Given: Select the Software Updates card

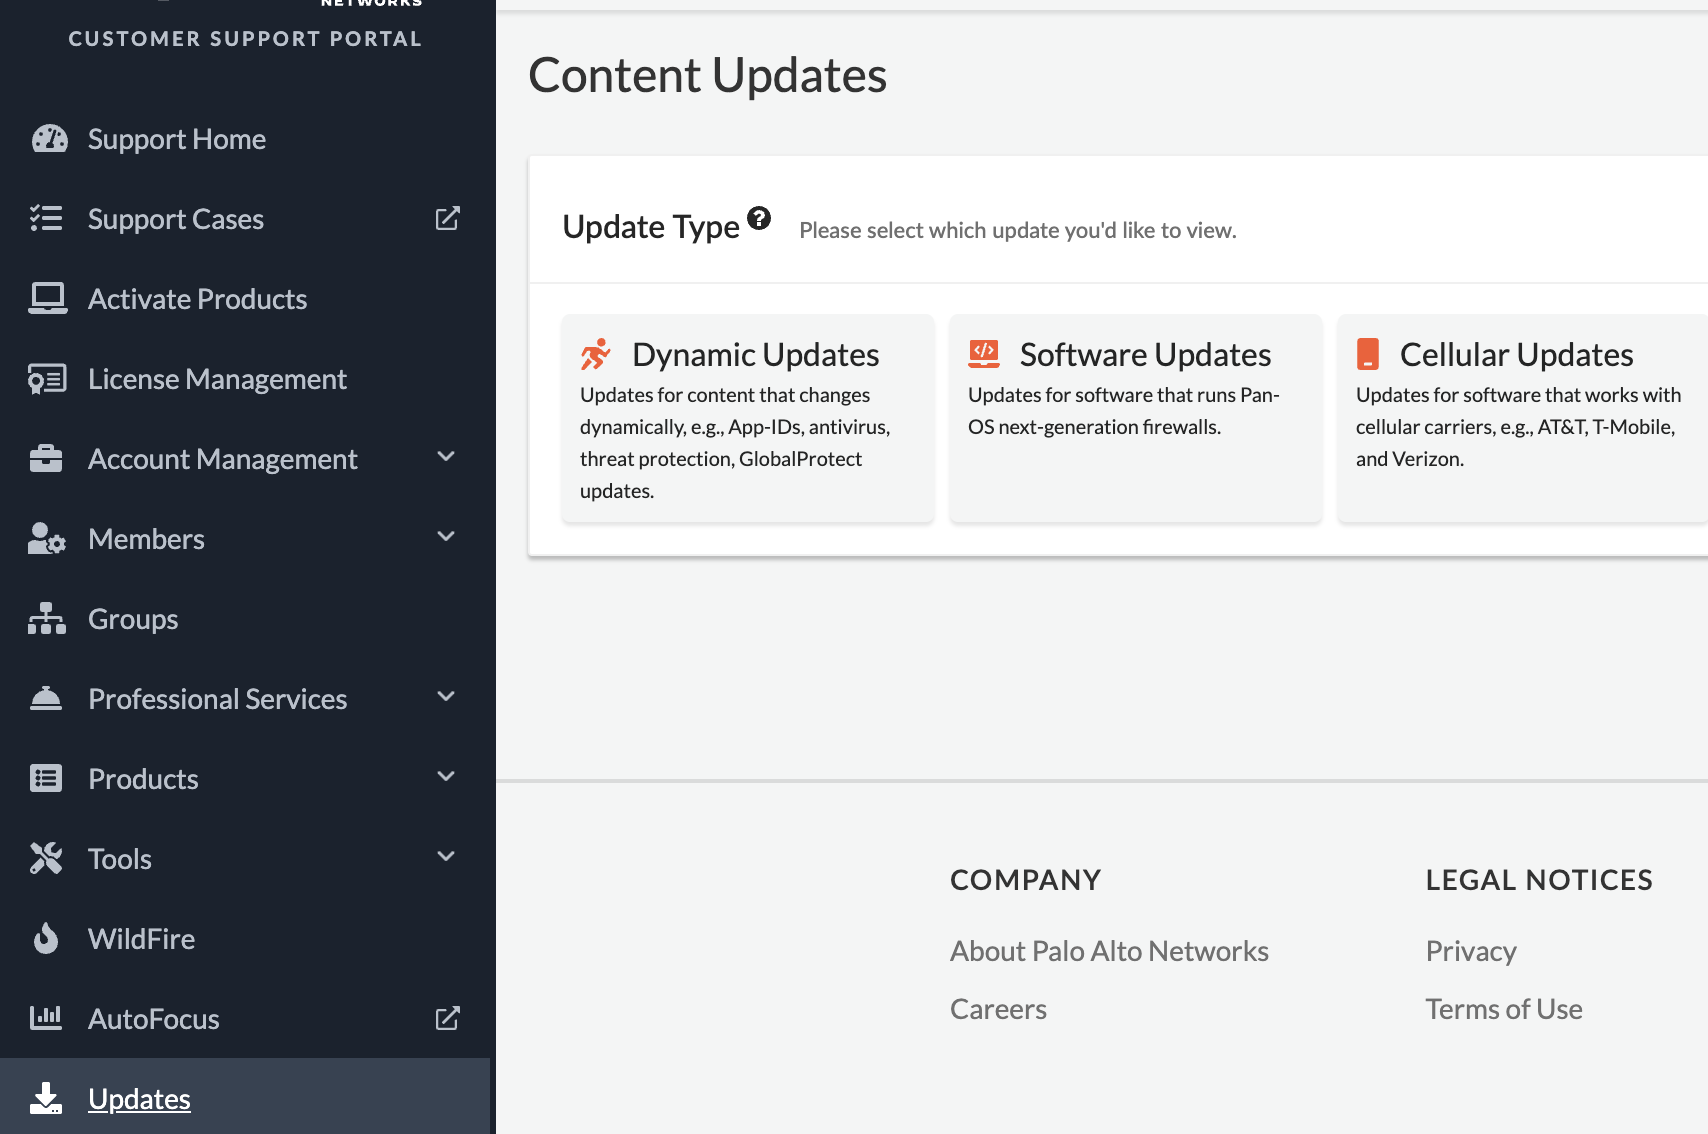Looking at the screenshot, I should click(x=1135, y=419).
